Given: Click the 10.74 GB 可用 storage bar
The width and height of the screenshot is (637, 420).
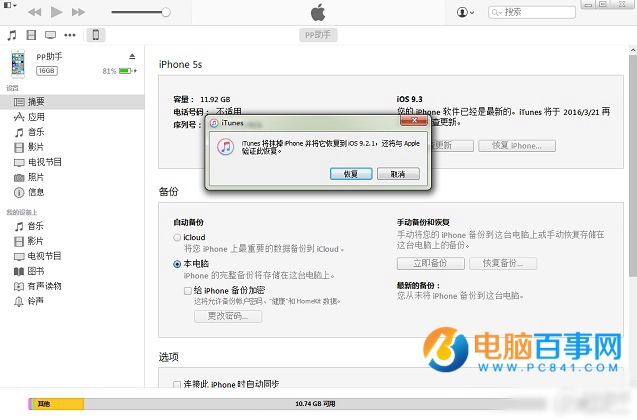Looking at the screenshot, I should (315, 404).
